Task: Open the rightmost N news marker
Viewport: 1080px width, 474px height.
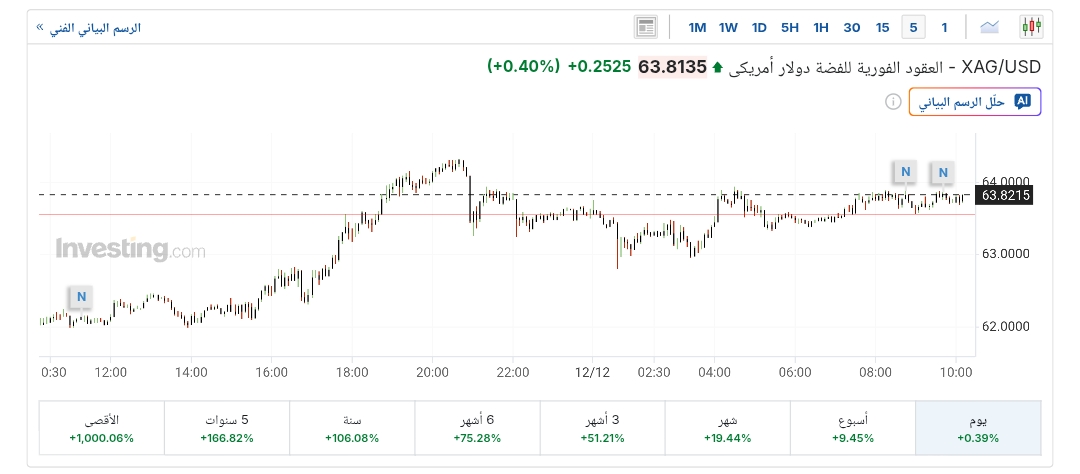Action: (942, 172)
